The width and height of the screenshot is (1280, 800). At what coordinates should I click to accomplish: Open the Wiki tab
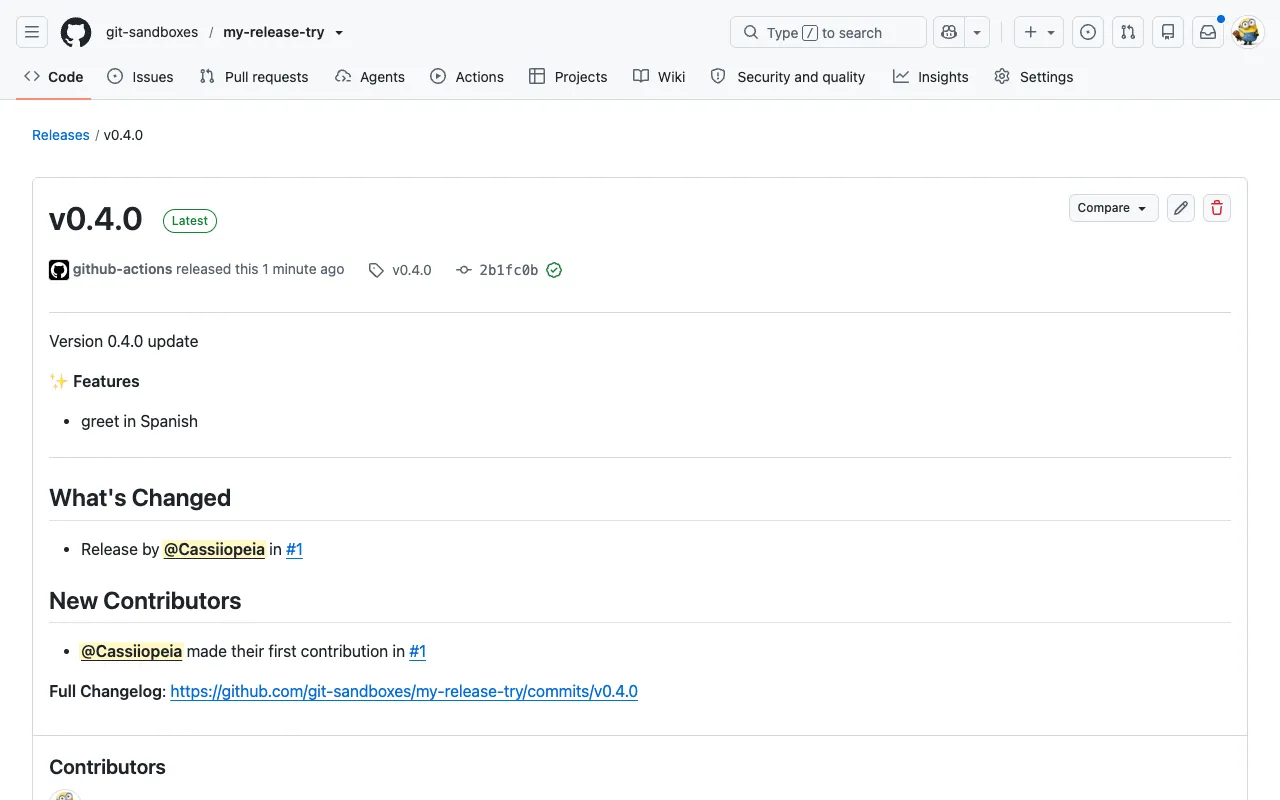[x=659, y=77]
